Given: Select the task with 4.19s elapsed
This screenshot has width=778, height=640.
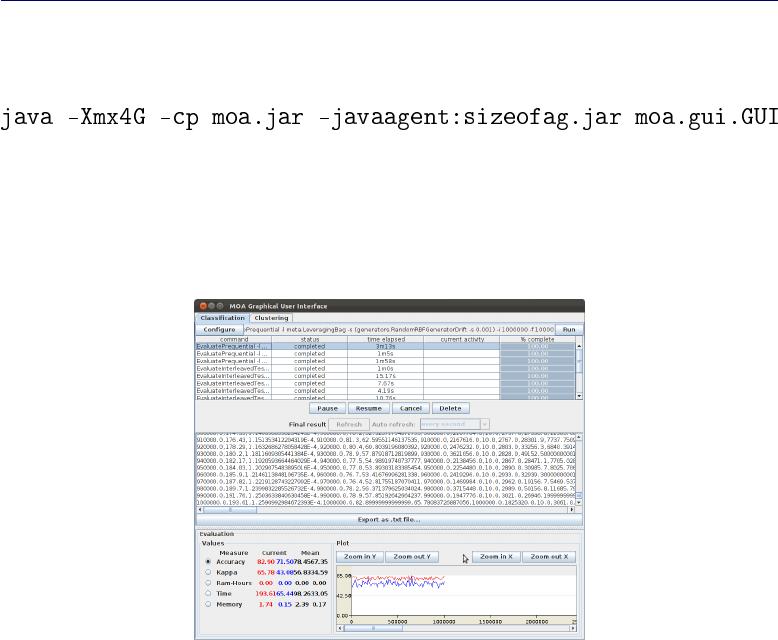Looking at the screenshot, I should [386, 391].
